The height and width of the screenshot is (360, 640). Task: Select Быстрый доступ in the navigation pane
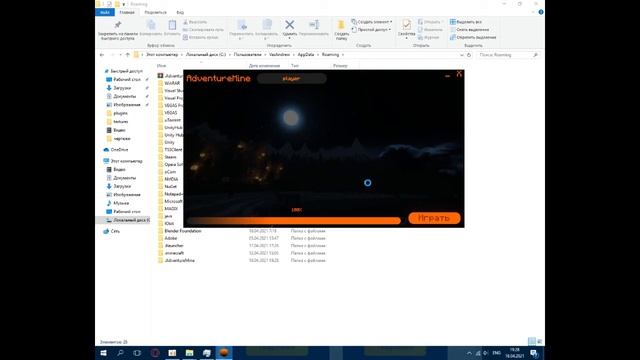[127, 71]
